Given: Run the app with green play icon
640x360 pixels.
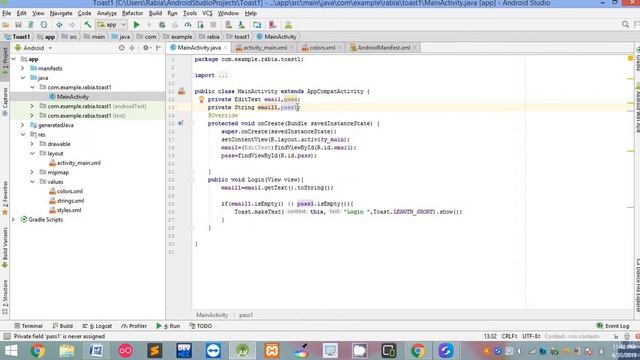Looking at the screenshot, I should [137, 25].
